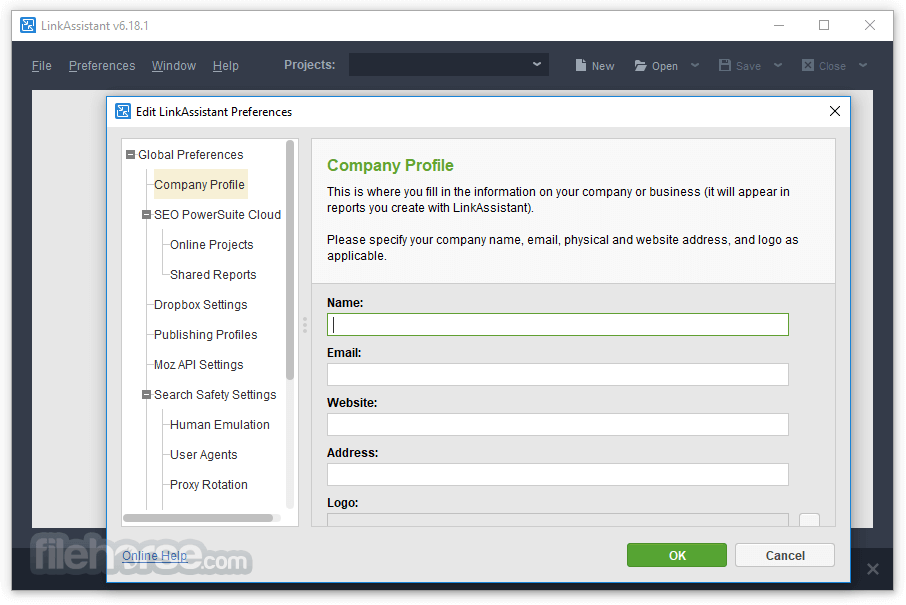Image resolution: width=906 pixels, height=605 pixels.
Task: Open the File menu
Action: coord(42,66)
